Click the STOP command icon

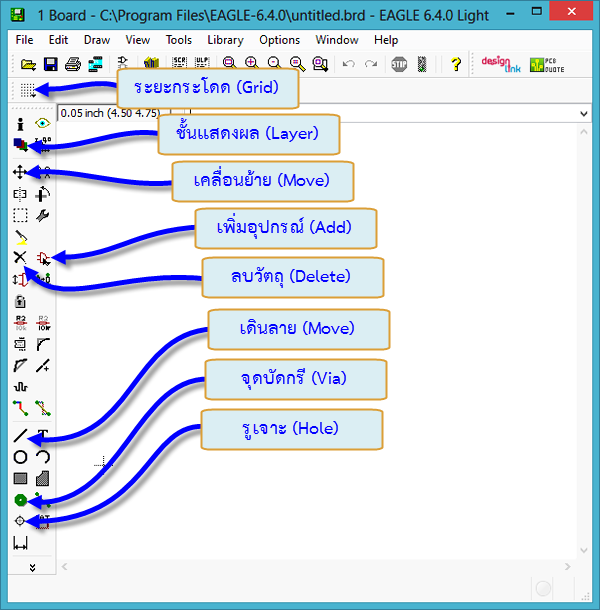399,64
